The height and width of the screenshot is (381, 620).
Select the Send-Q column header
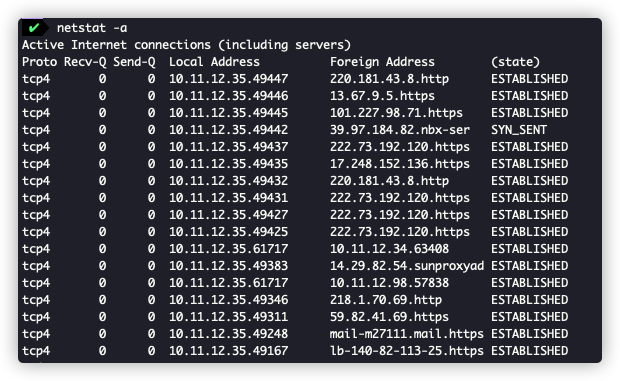(134, 62)
